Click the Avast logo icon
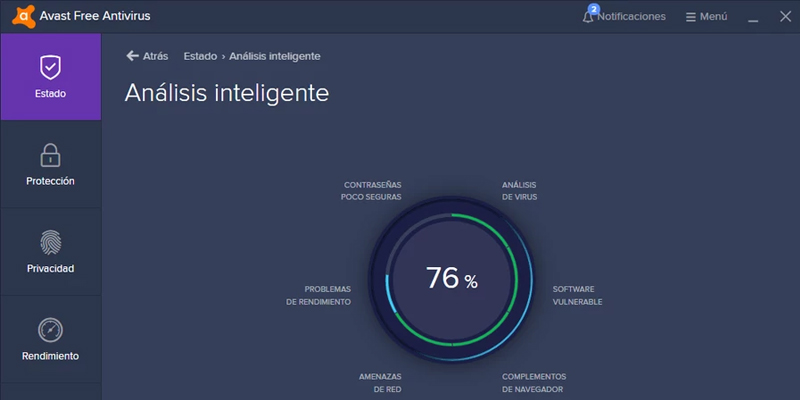The width and height of the screenshot is (800, 400). 24,16
